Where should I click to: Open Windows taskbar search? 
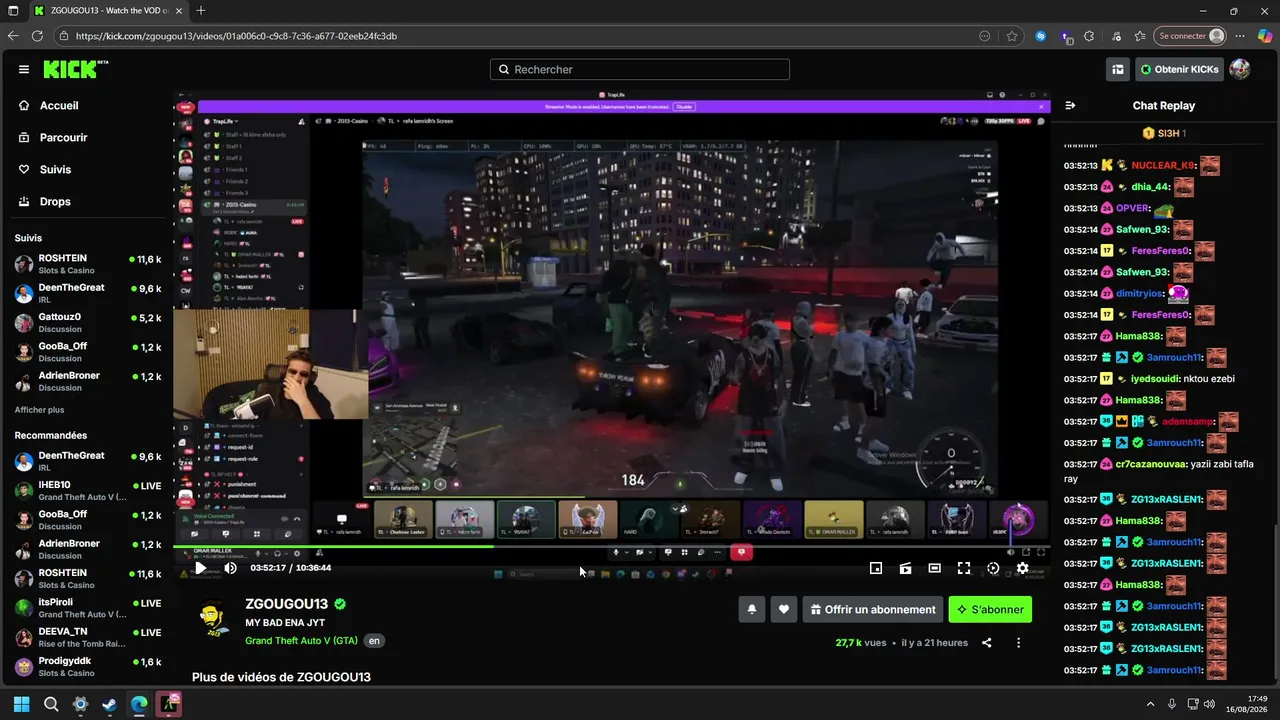(x=51, y=704)
